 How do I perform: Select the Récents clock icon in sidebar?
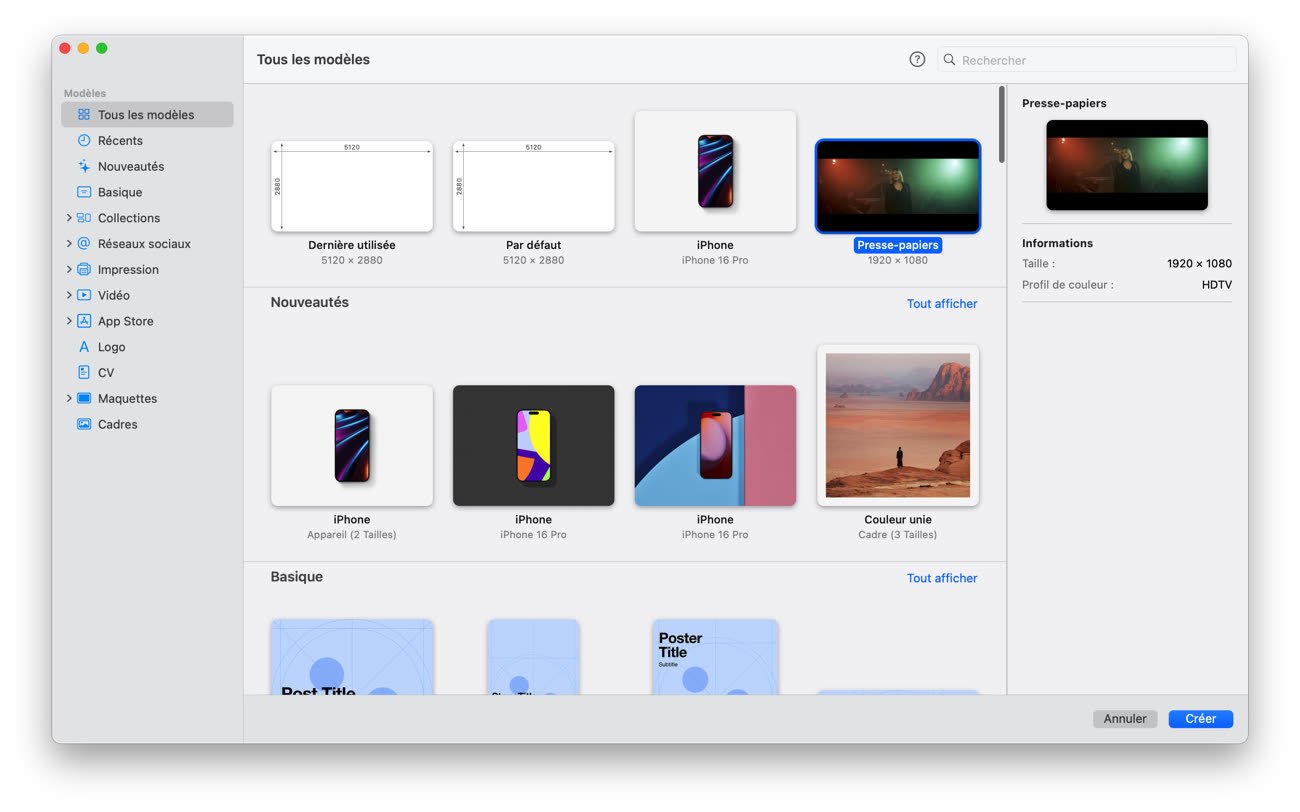pyautogui.click(x=84, y=141)
